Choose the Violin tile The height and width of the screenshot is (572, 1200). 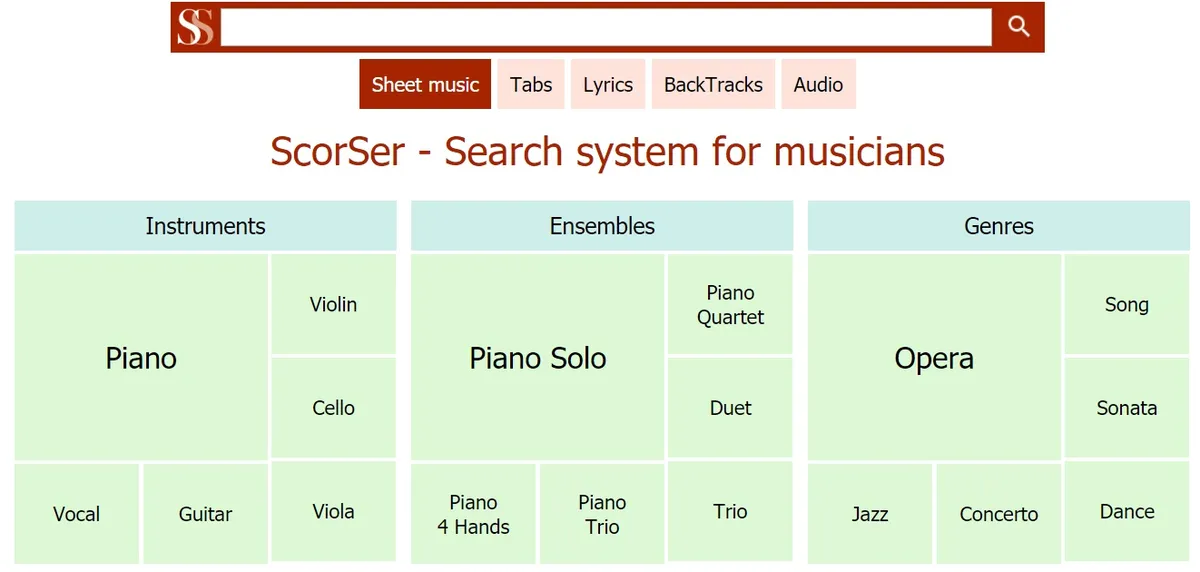(x=333, y=305)
